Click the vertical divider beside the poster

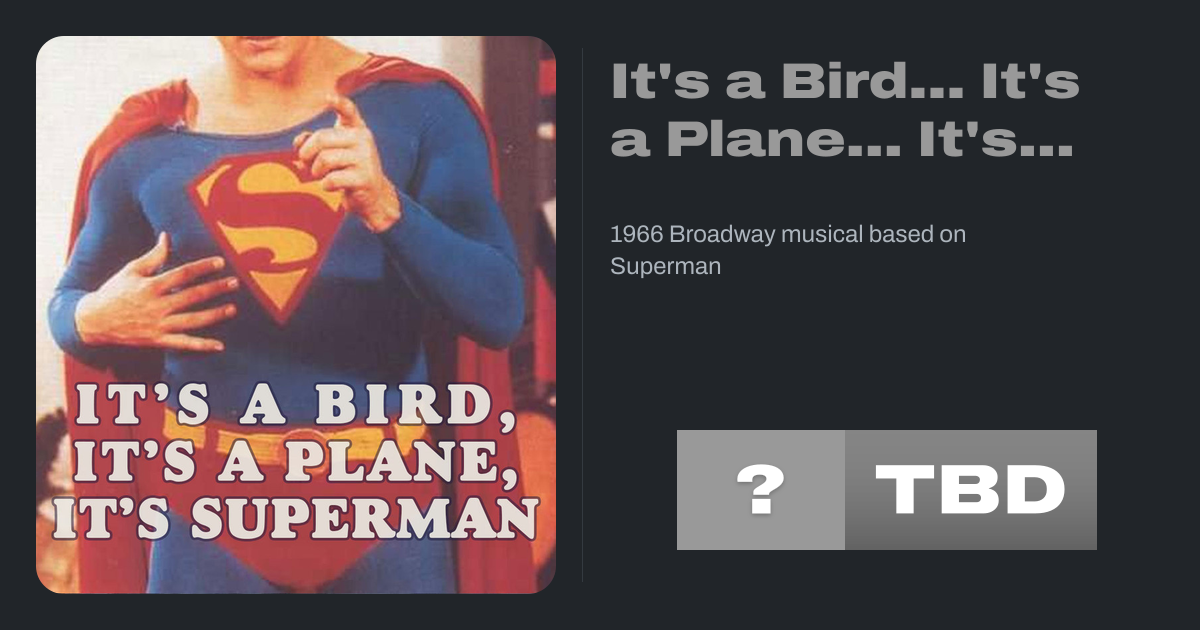coord(583,315)
